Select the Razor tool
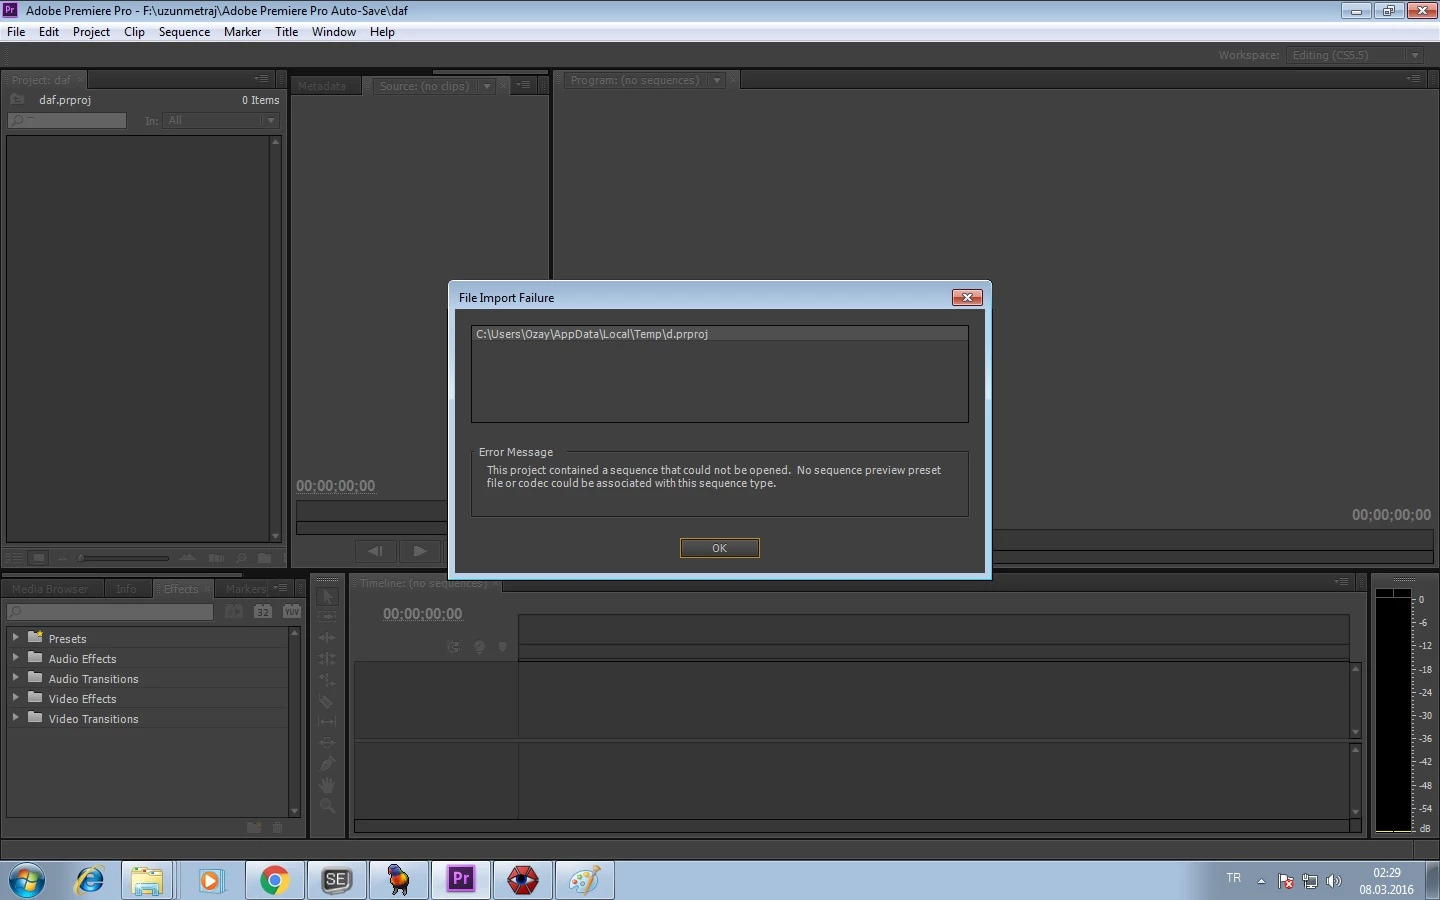The height and width of the screenshot is (900, 1440). [327, 701]
